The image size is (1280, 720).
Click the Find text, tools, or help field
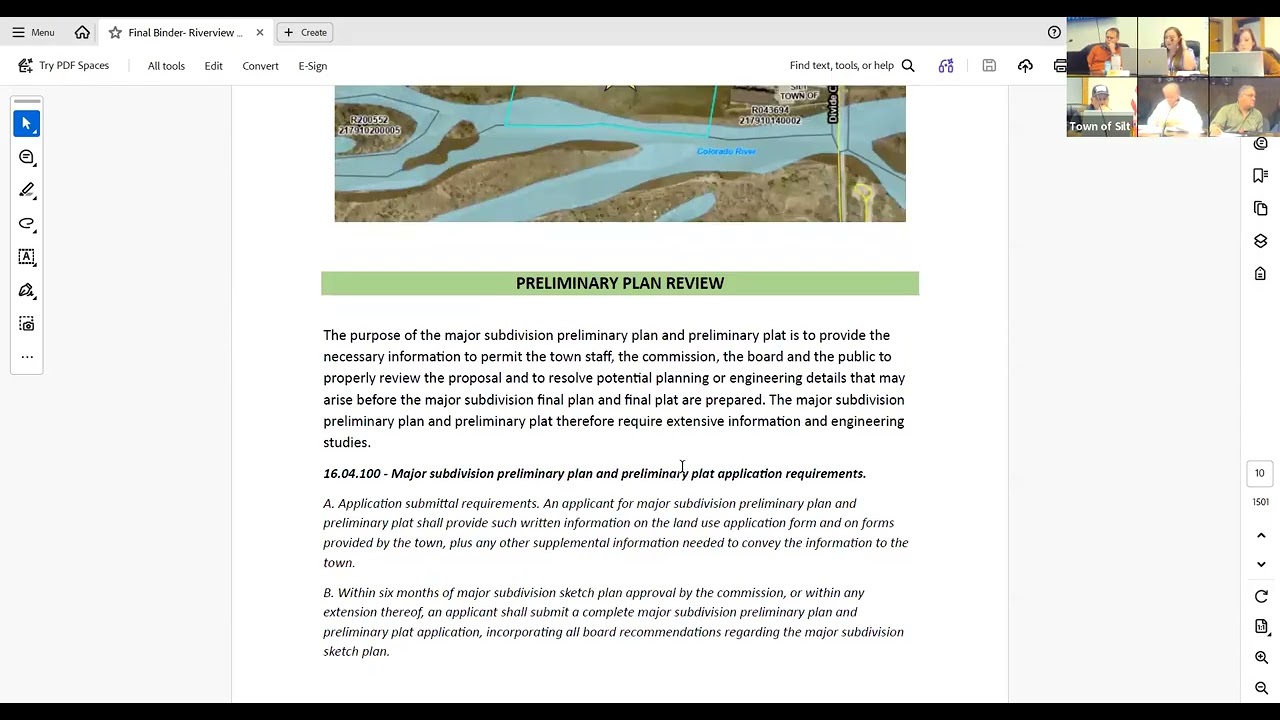coord(841,66)
